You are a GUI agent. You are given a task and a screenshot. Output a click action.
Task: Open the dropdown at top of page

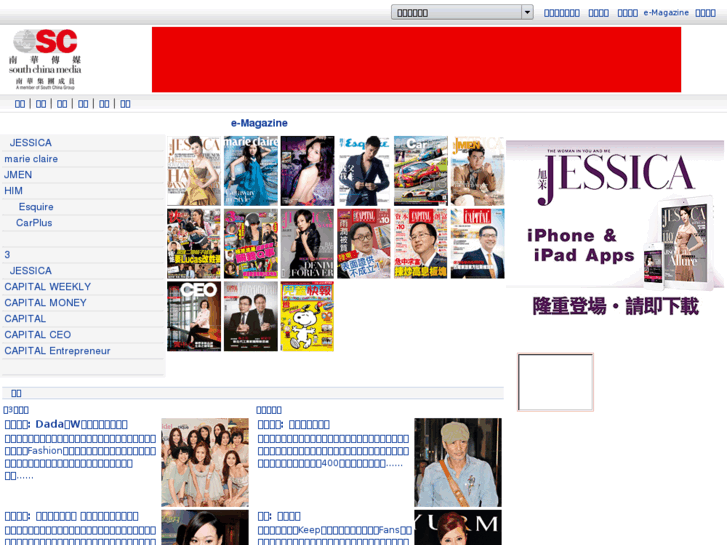tap(462, 12)
